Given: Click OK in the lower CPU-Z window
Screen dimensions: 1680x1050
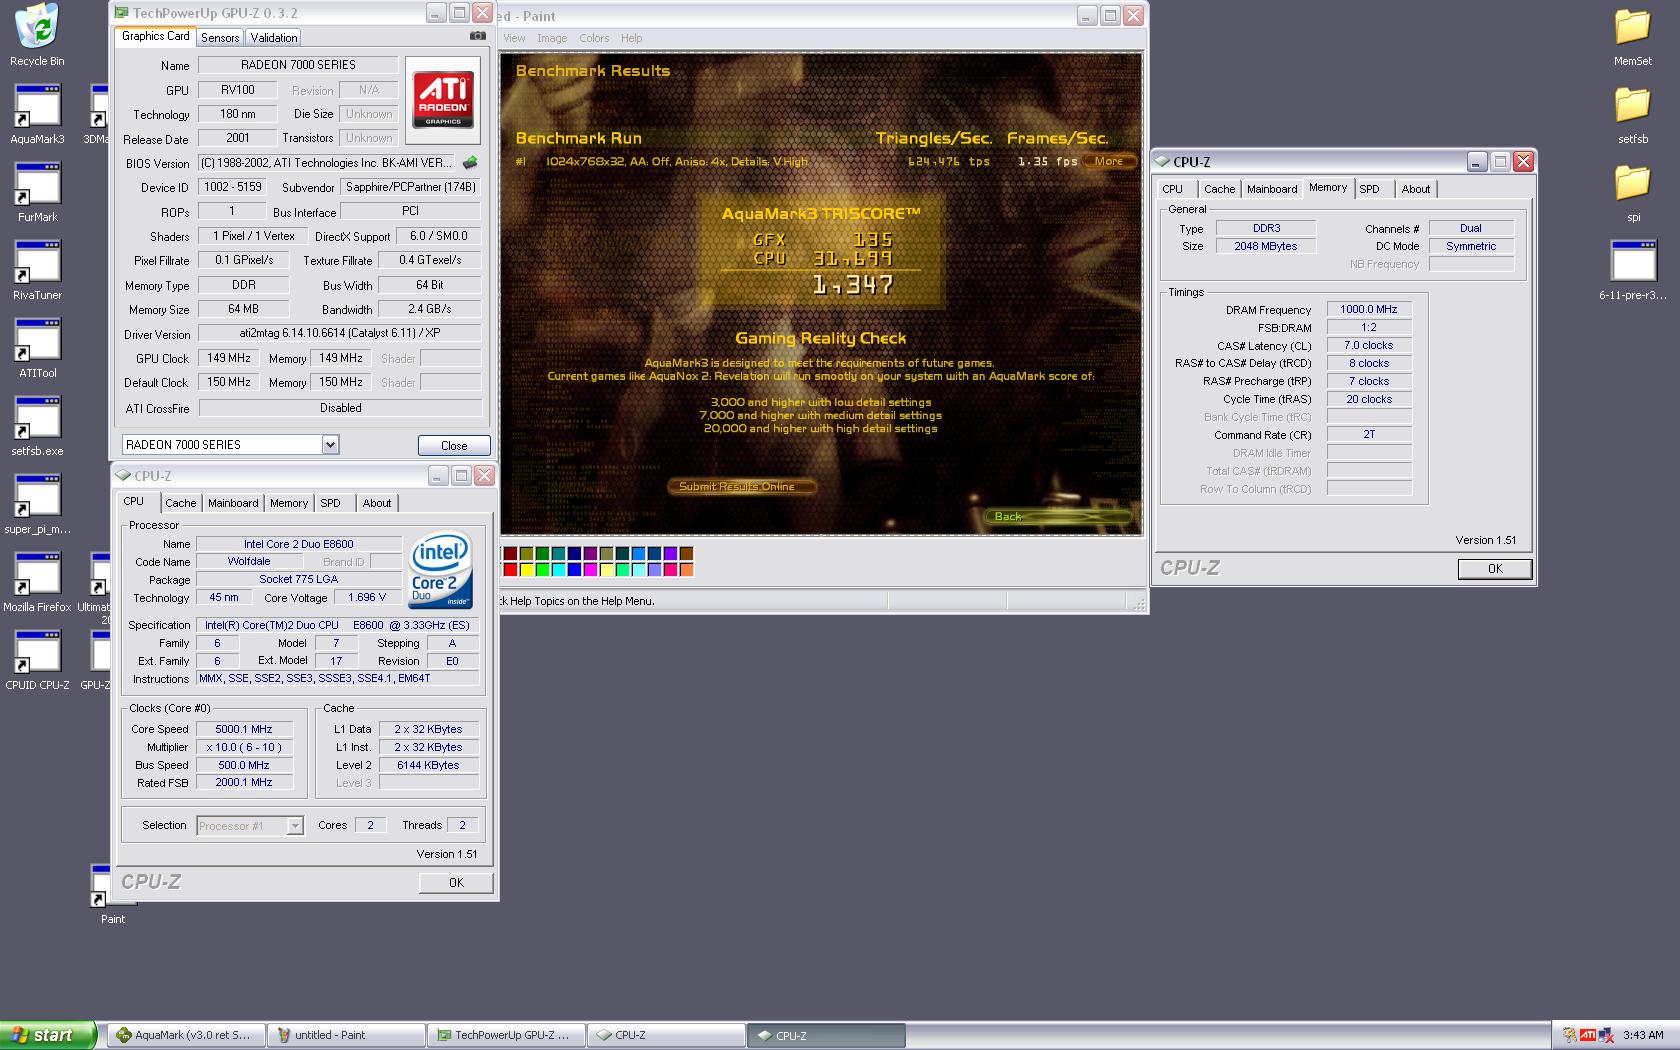Looking at the screenshot, I should tap(456, 882).
